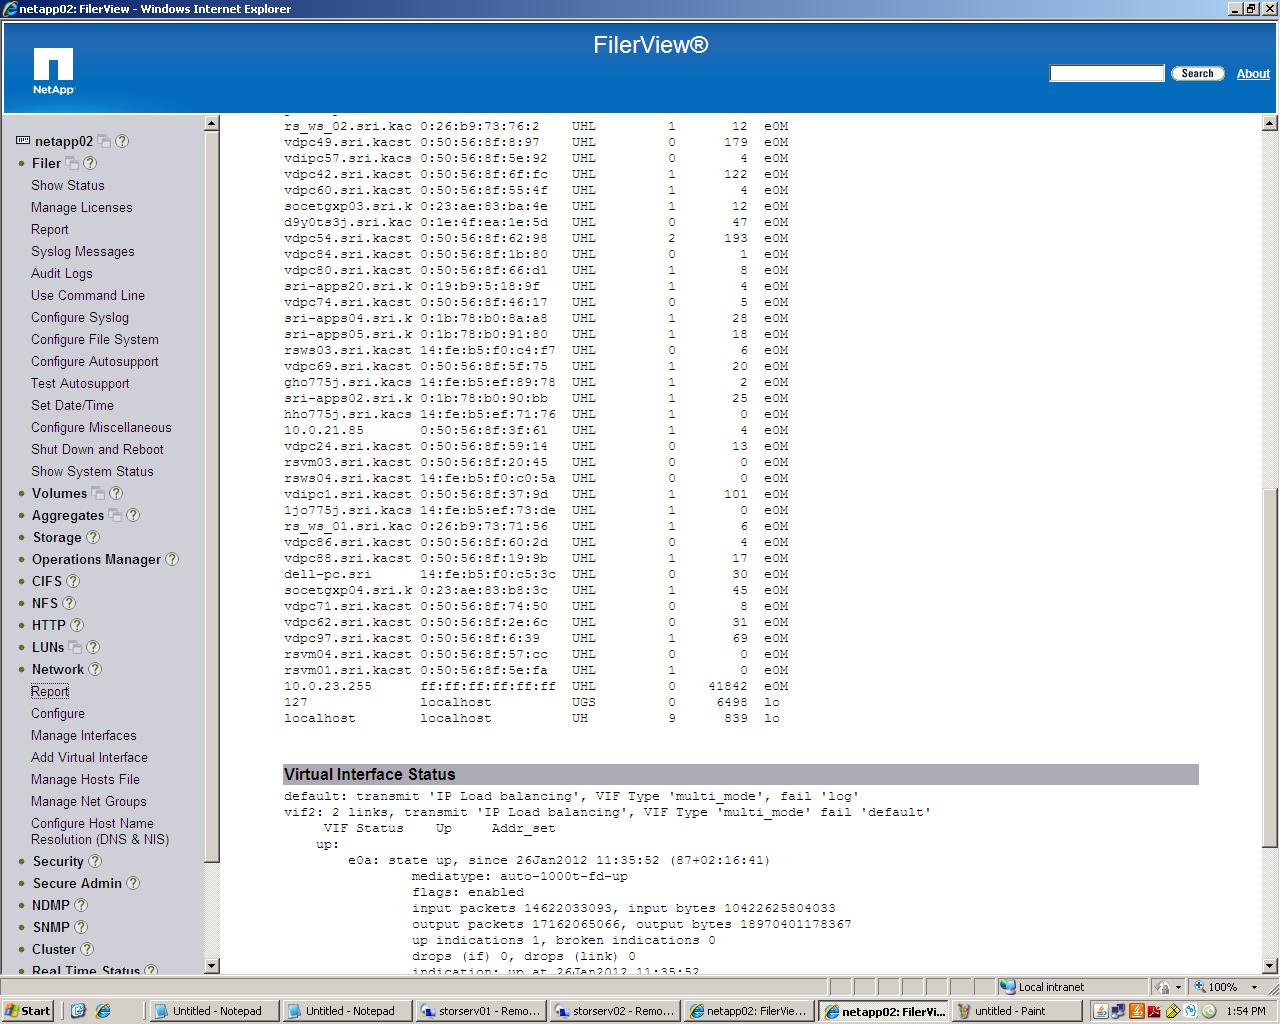Click main content scrollbar down arrow
The image size is (1280, 1024).
(1270, 966)
